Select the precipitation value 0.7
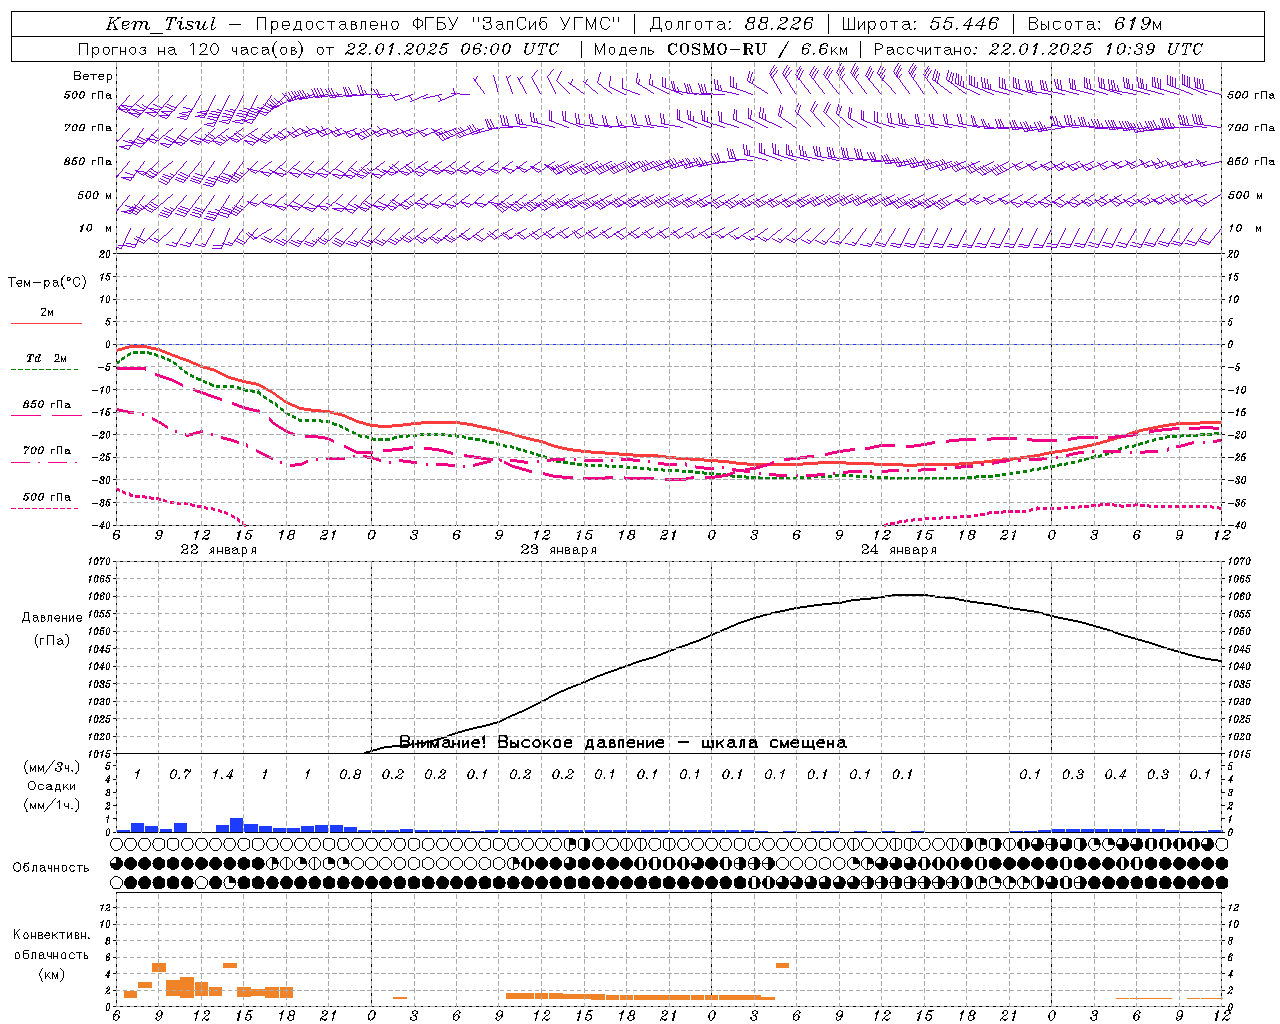The width and height of the screenshot is (1280, 1024). coord(180,774)
